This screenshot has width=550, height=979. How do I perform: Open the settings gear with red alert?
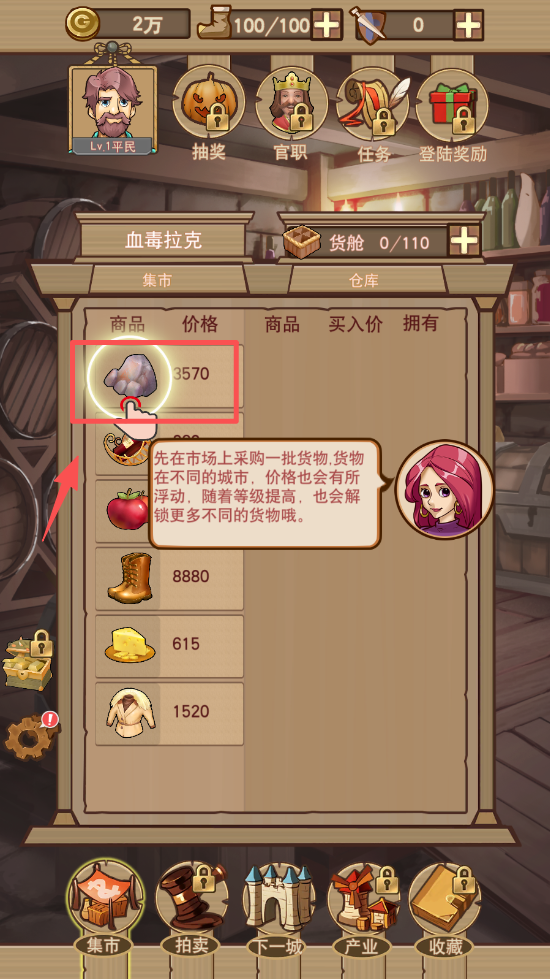point(30,735)
